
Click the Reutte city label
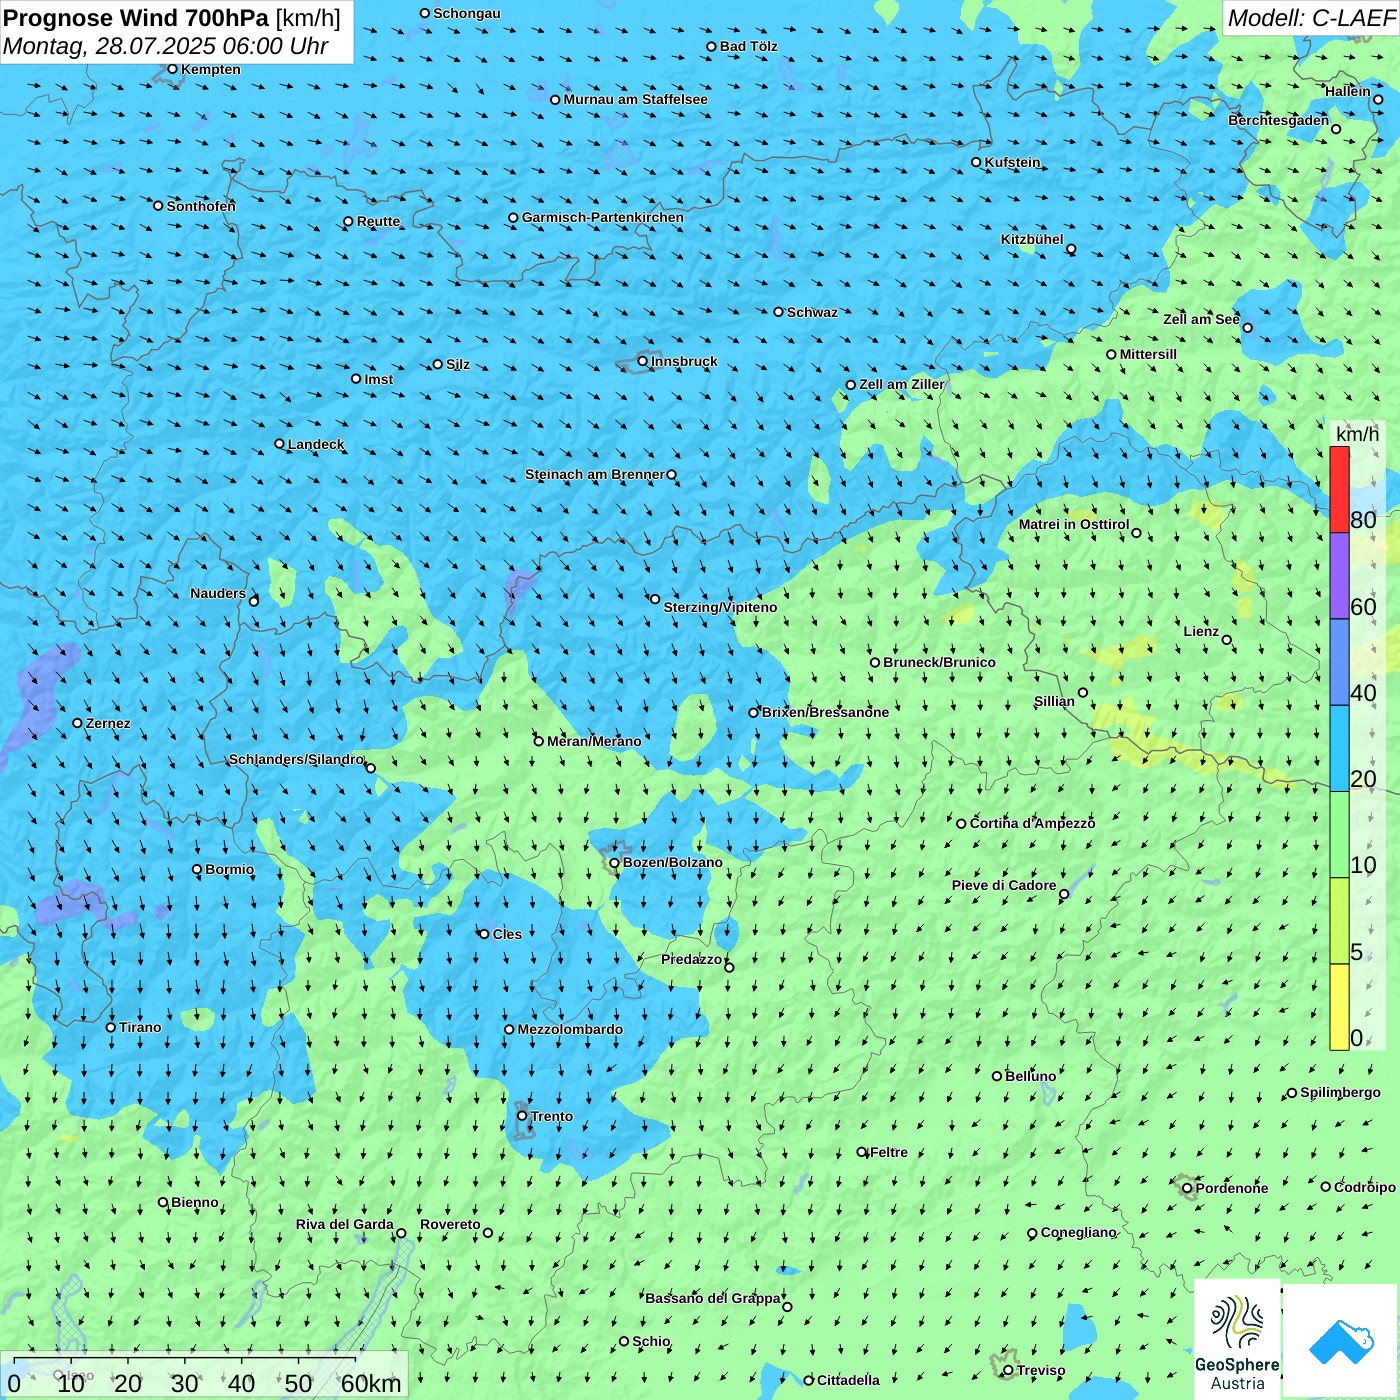378,221
